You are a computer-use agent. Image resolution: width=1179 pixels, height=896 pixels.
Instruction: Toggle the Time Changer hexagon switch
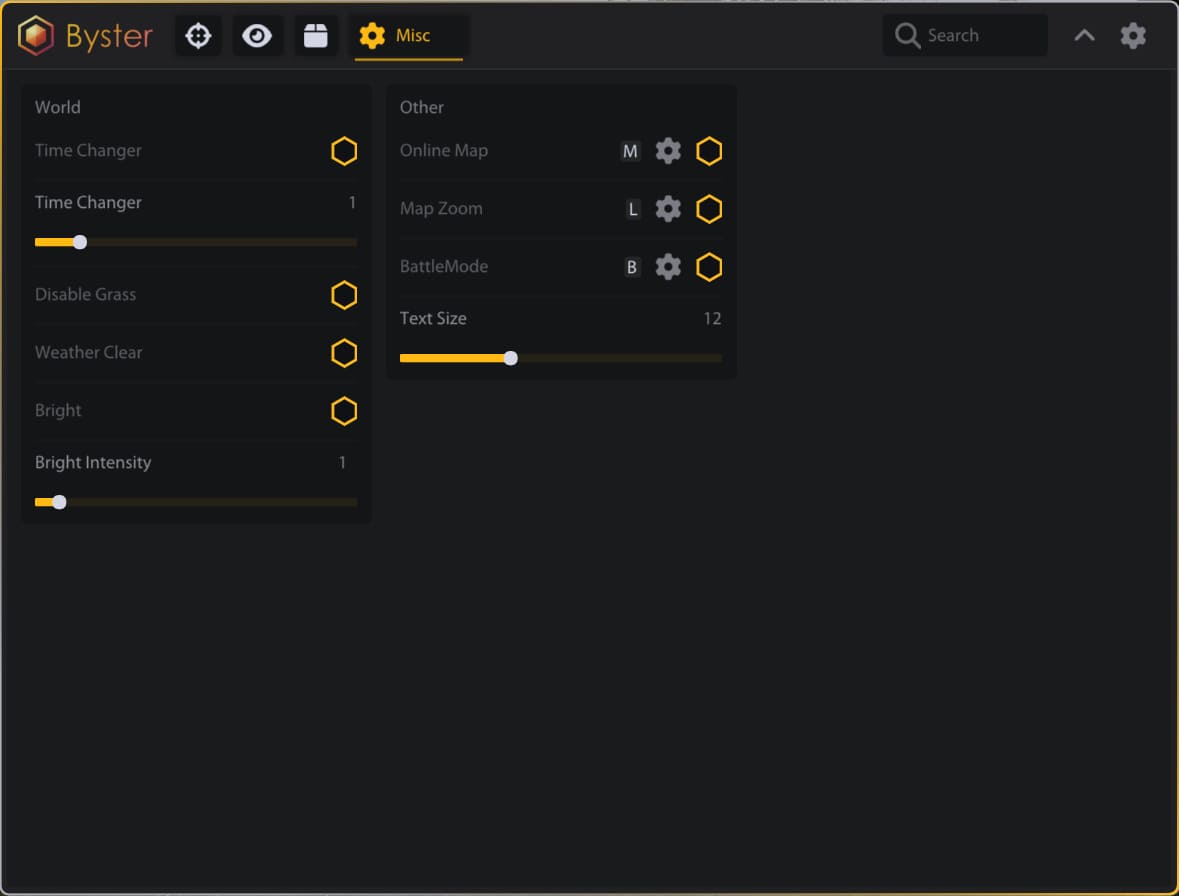pyautogui.click(x=344, y=151)
